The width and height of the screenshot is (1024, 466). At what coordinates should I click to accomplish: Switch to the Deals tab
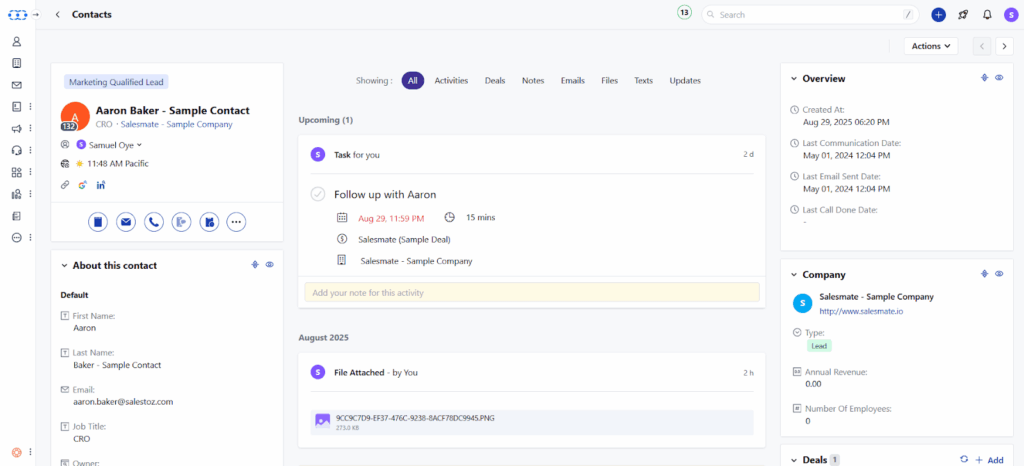[x=495, y=81]
